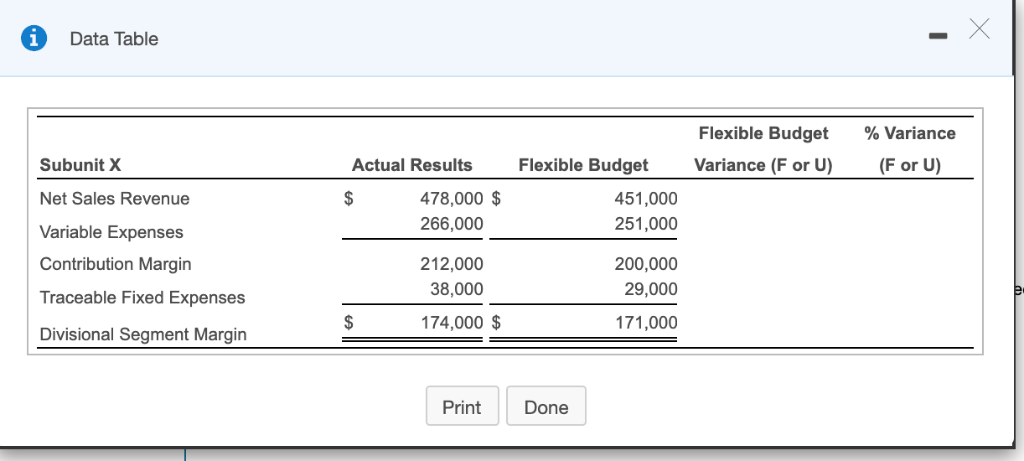This screenshot has width=1024, height=461.
Task: Click the 451,000 flexible budget value
Action: [x=646, y=199]
